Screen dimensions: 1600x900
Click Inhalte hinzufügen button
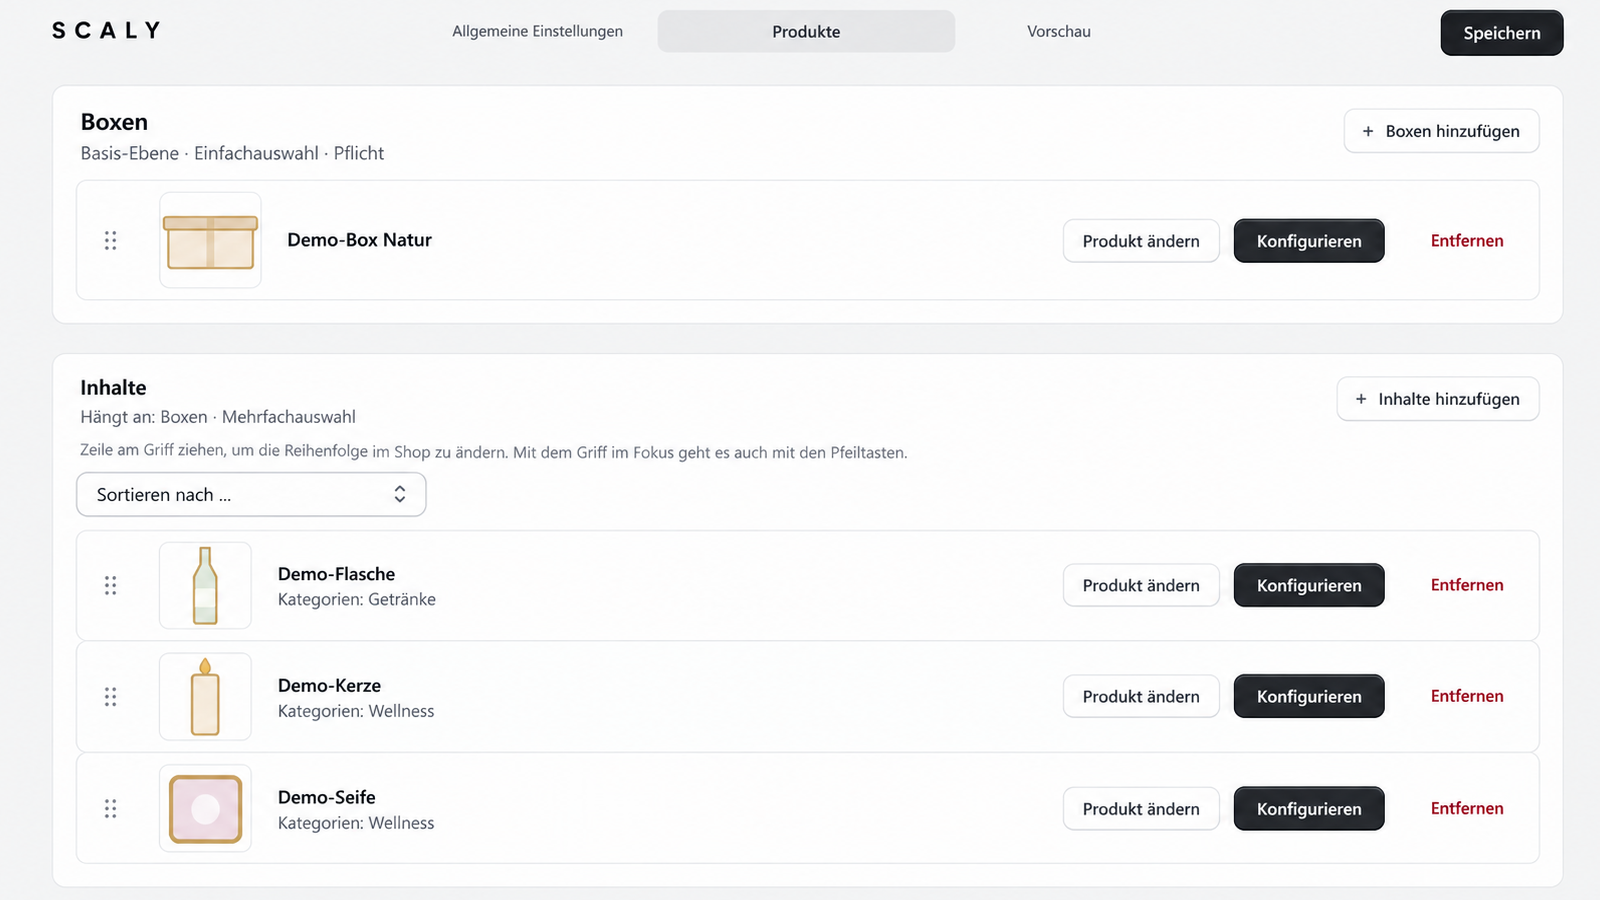[x=1437, y=399]
